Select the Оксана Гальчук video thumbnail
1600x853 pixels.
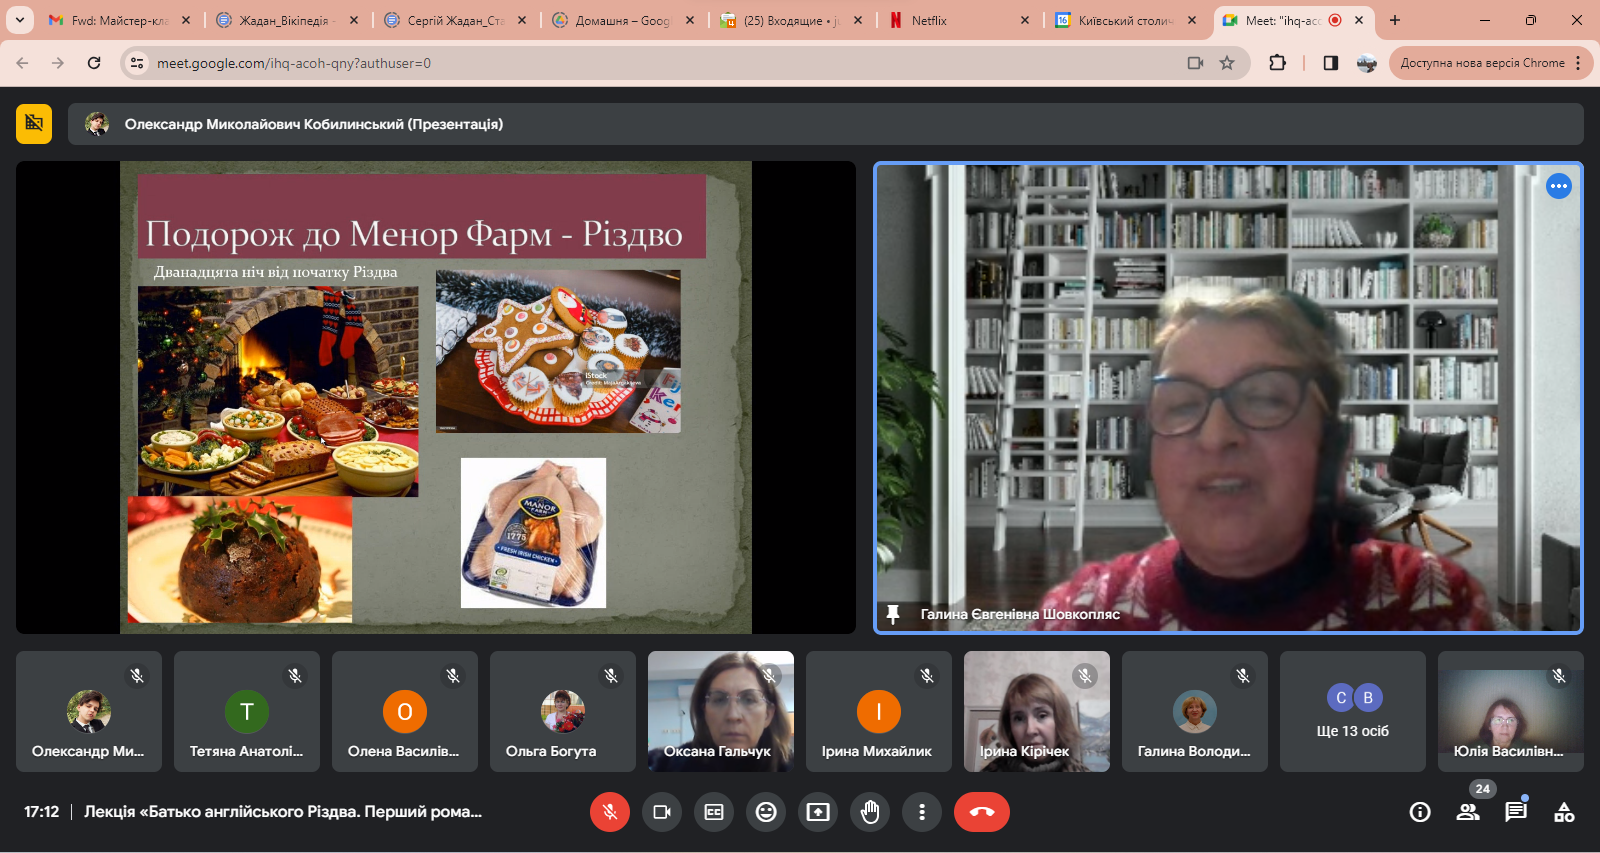pyautogui.click(x=721, y=711)
